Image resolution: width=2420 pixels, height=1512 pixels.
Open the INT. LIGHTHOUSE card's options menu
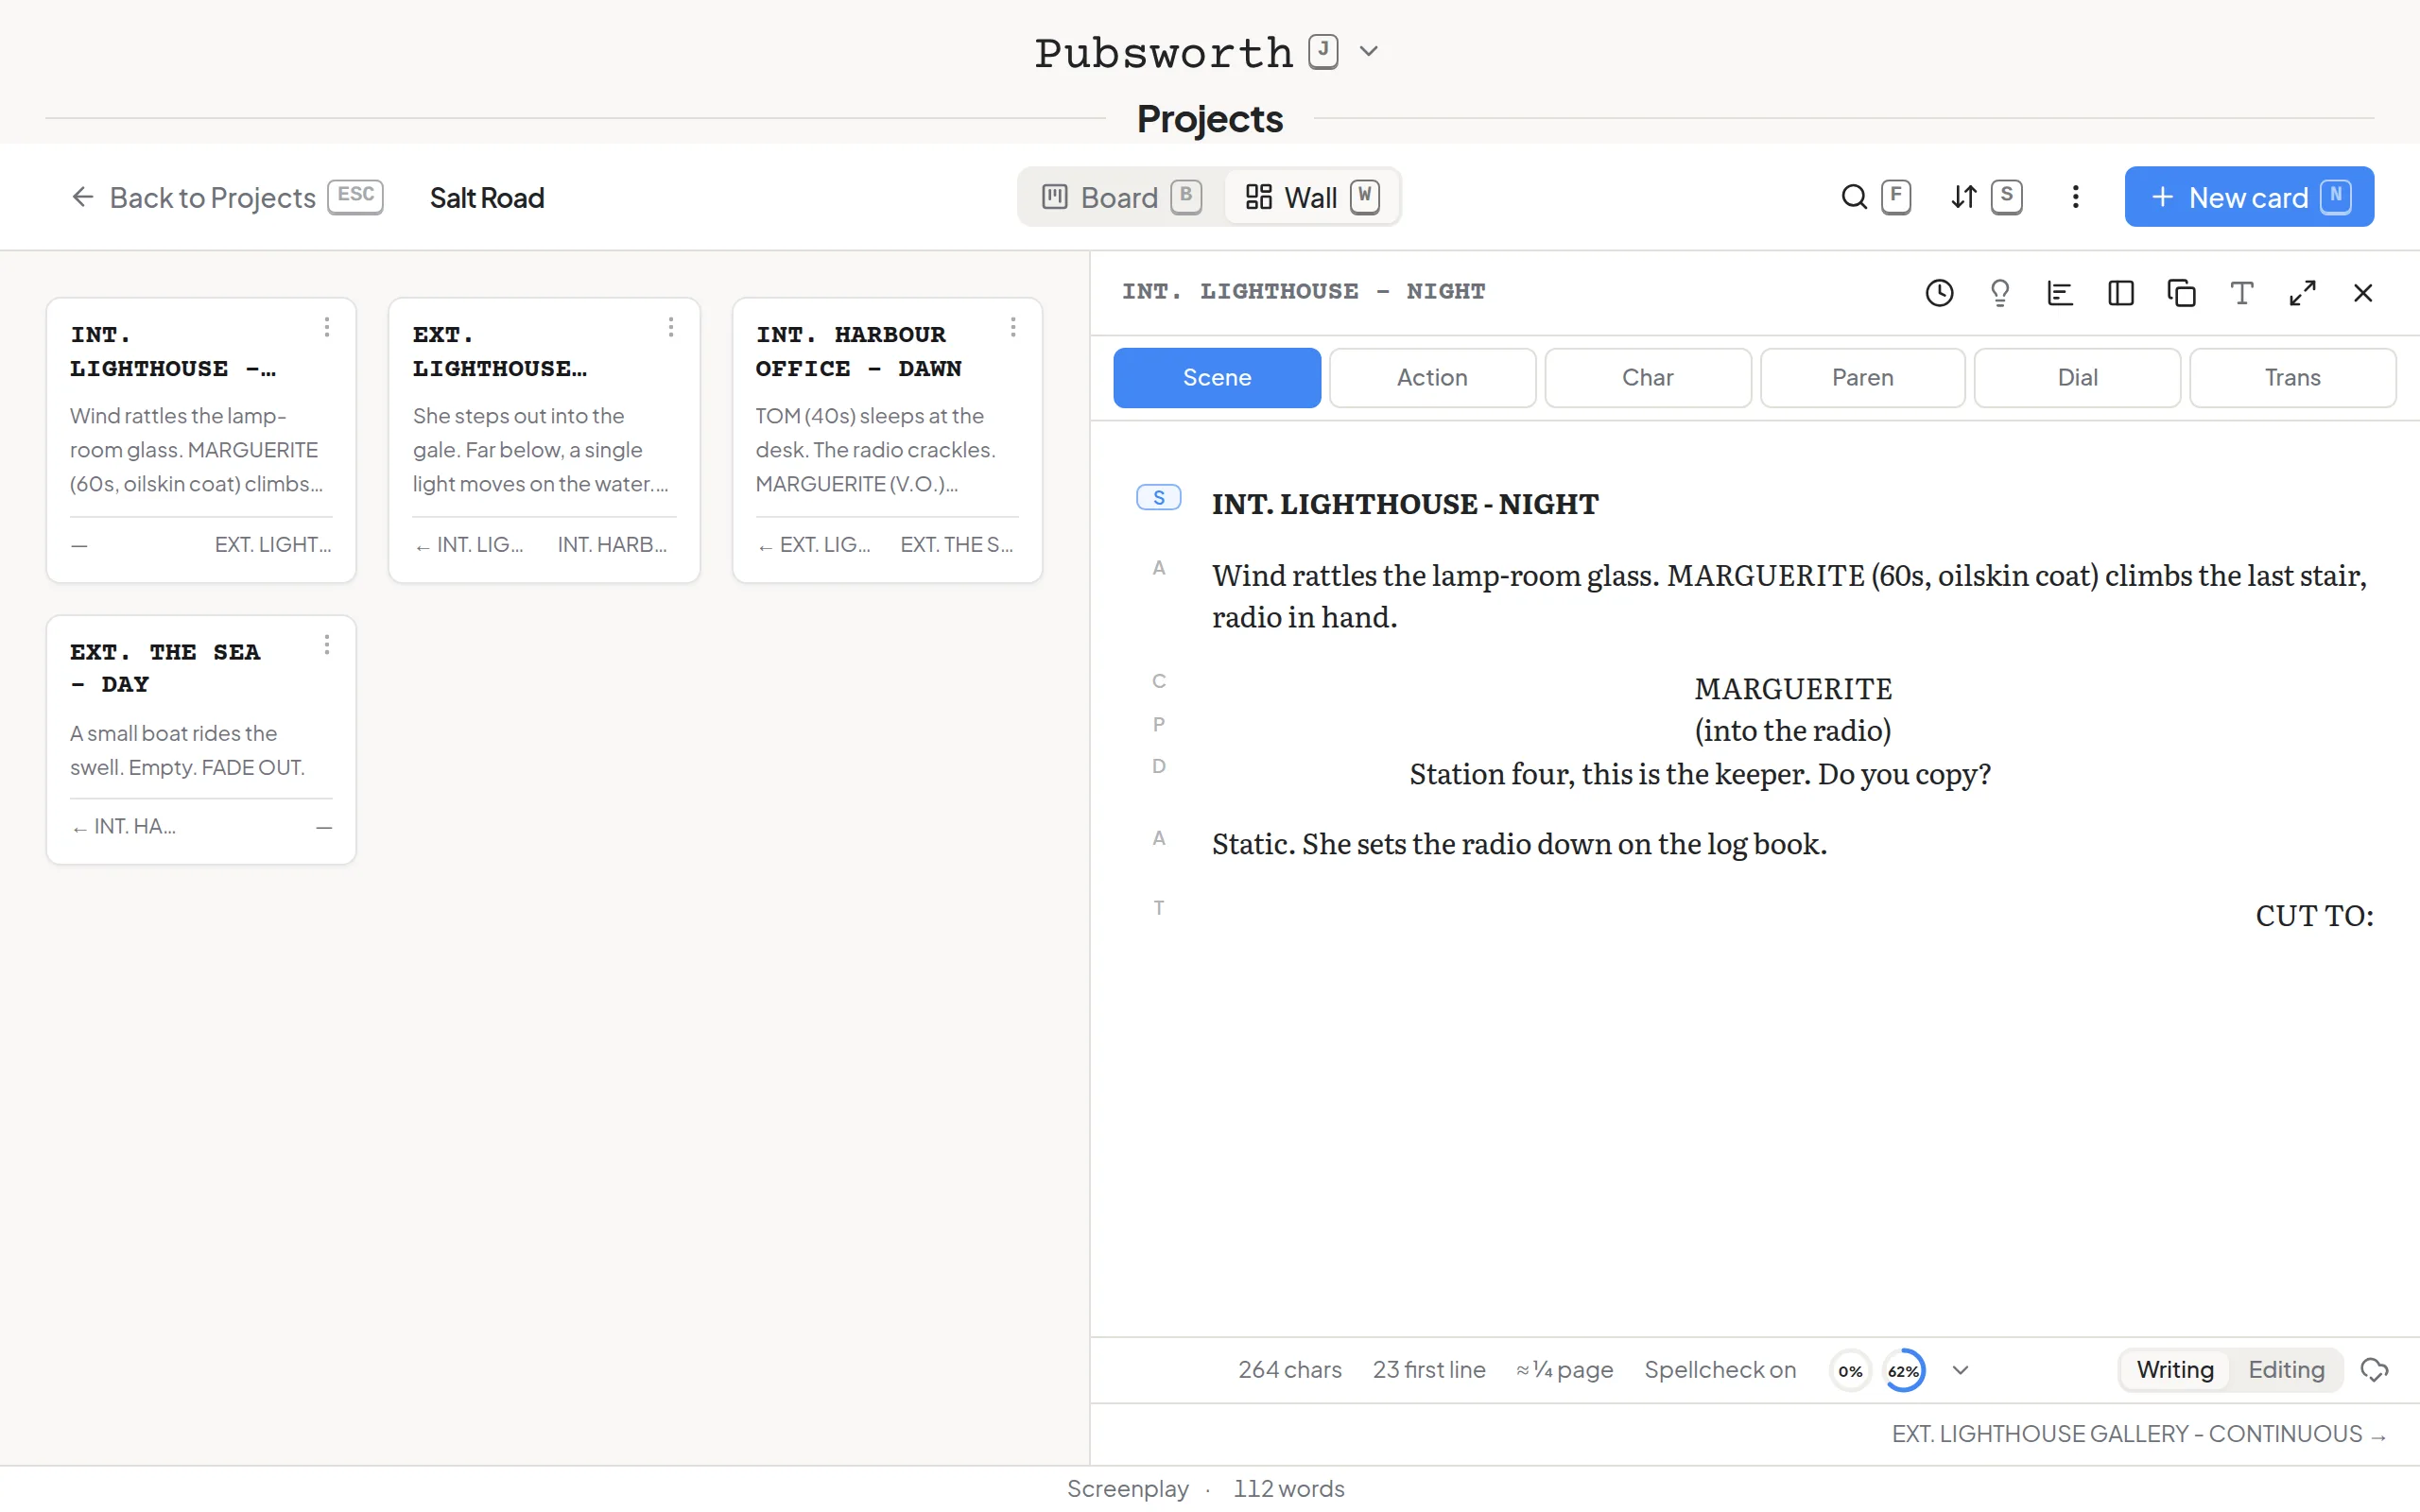[x=327, y=328]
